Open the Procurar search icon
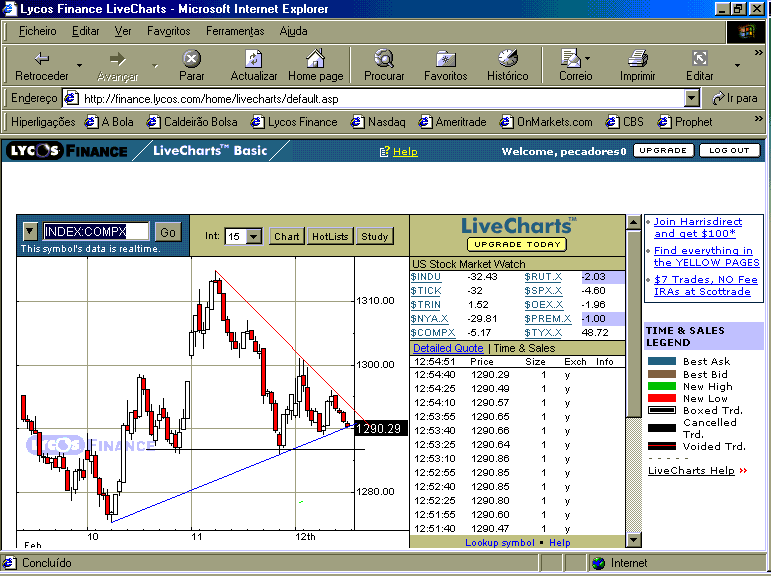The width and height of the screenshot is (771, 576). pyautogui.click(x=384, y=58)
